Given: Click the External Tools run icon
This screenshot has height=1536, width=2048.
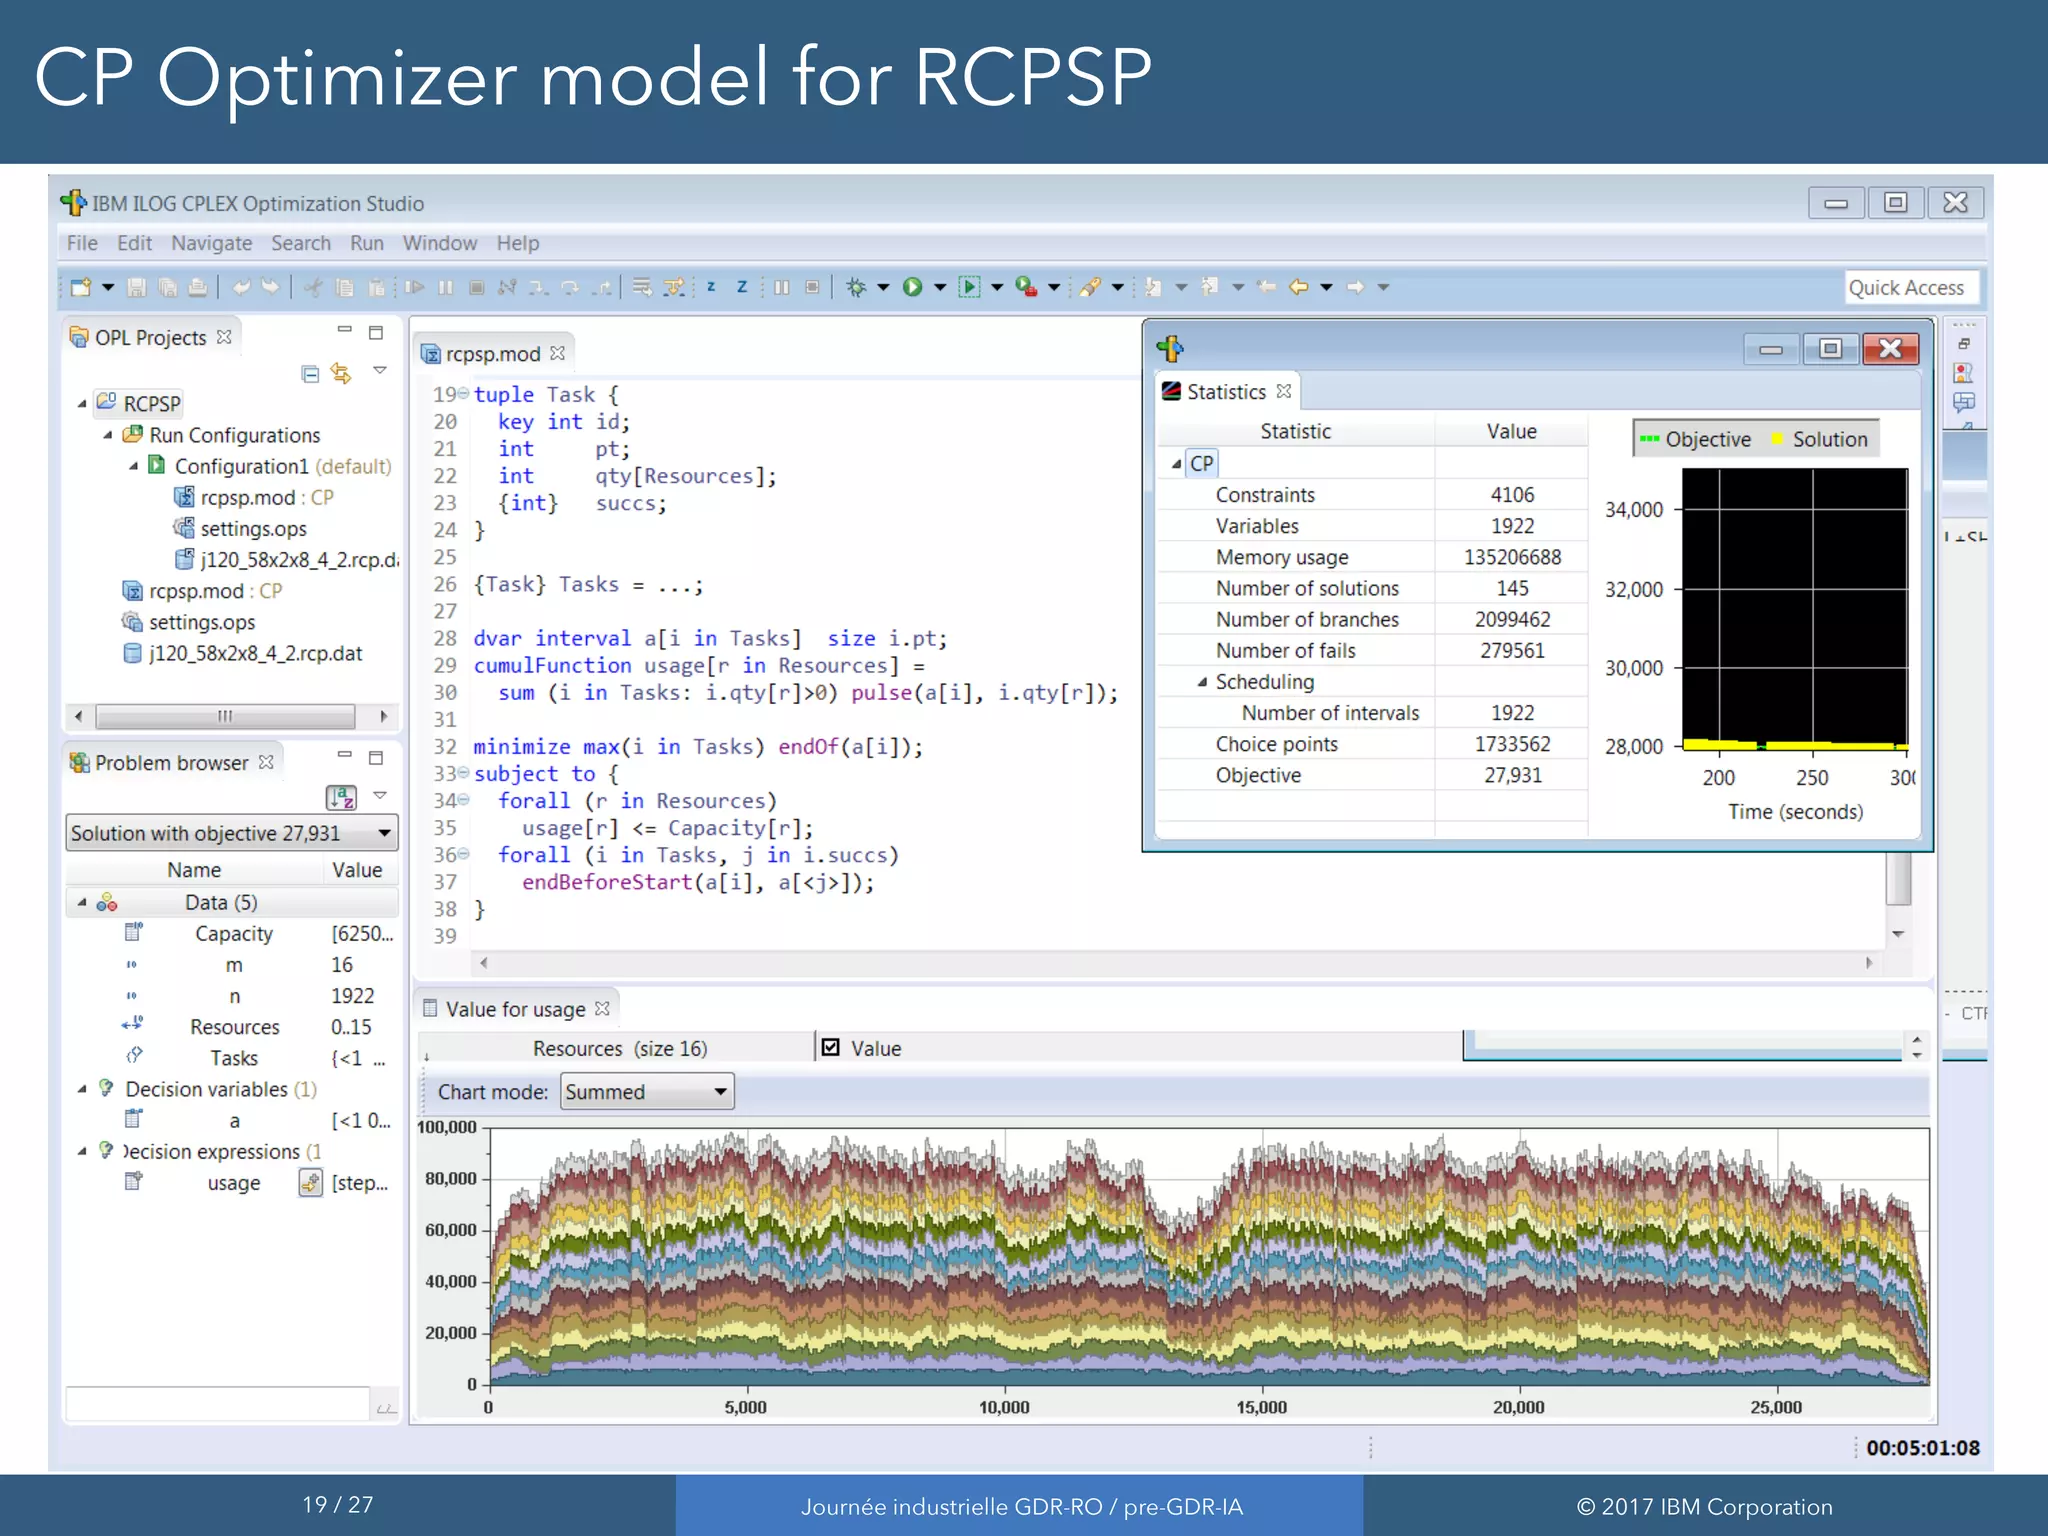Looking at the screenshot, I should [x=1026, y=288].
